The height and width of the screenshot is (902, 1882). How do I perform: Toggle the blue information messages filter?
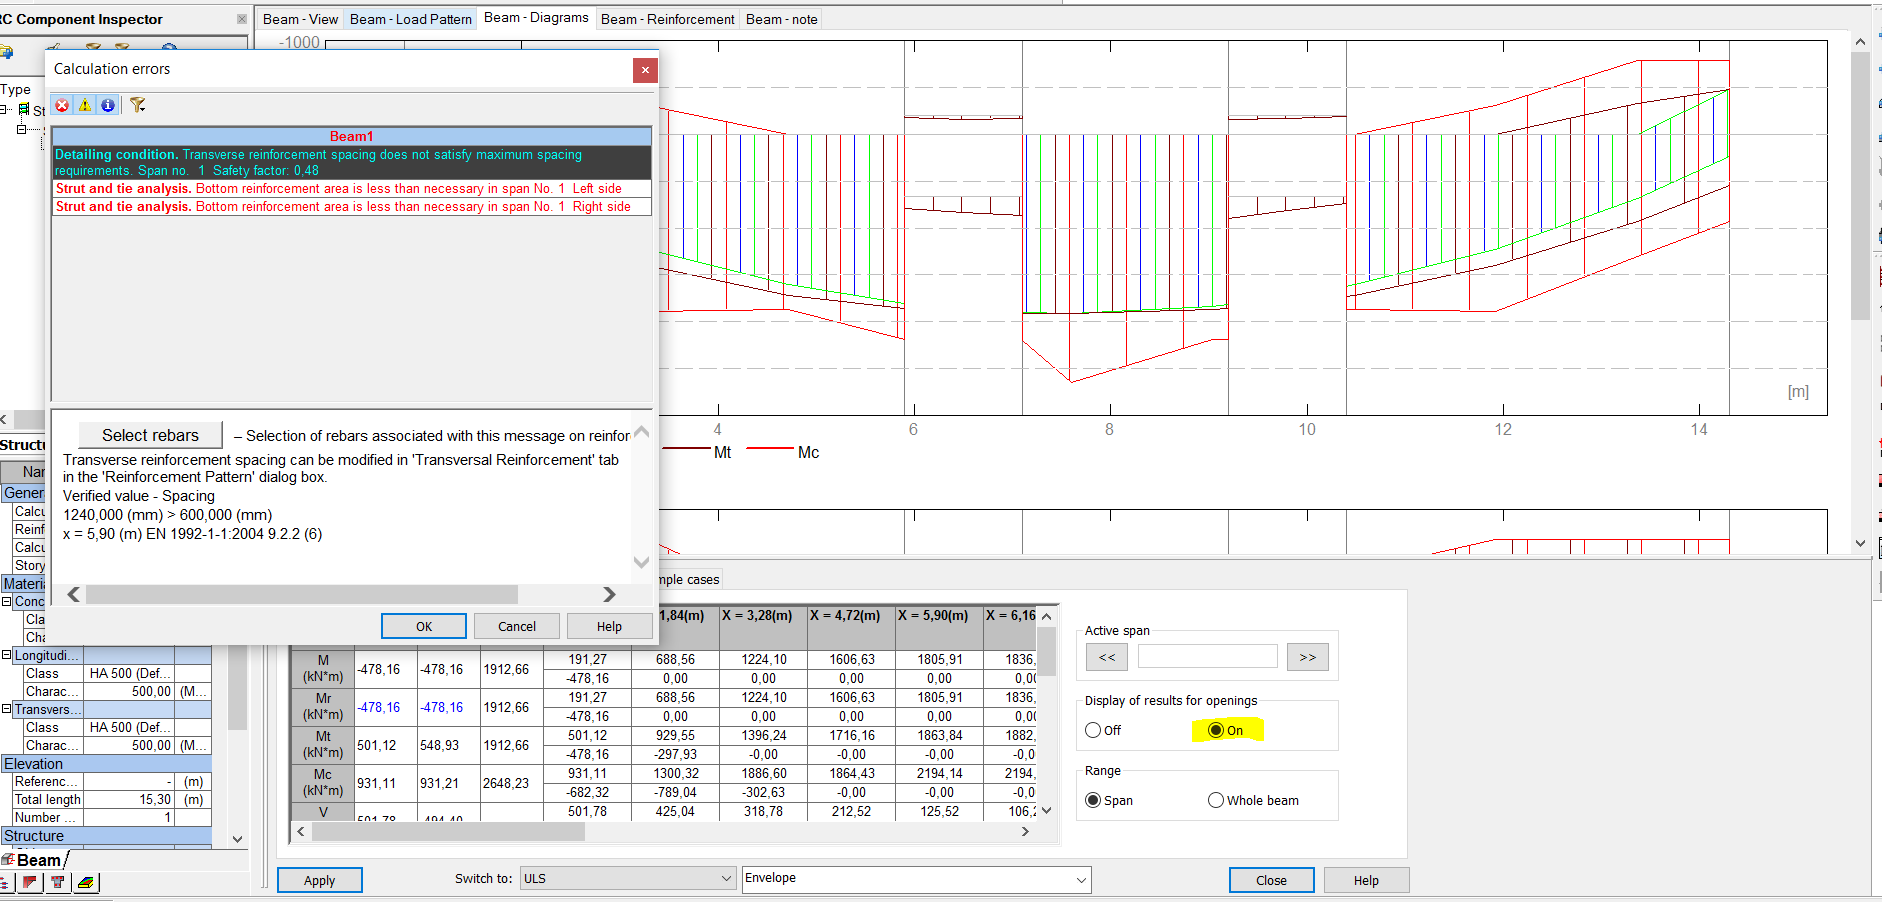(108, 105)
